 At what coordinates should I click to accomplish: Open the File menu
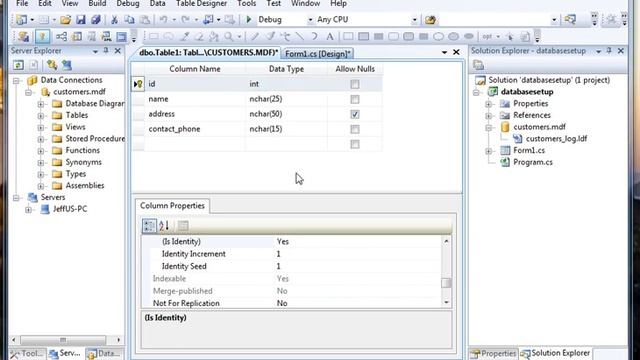[x=22, y=4]
